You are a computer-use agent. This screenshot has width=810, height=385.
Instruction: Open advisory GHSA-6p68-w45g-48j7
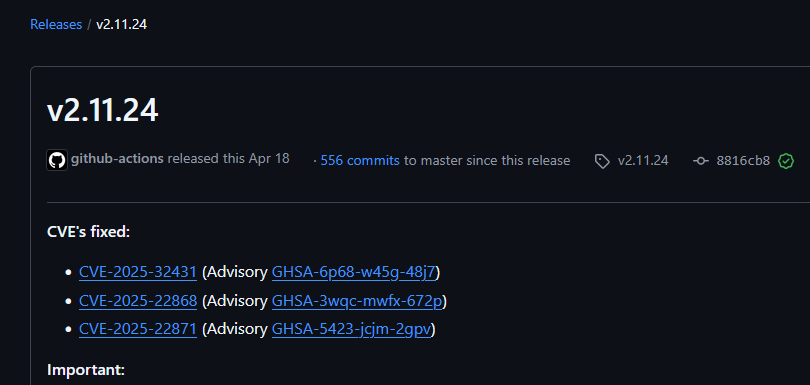(354, 272)
